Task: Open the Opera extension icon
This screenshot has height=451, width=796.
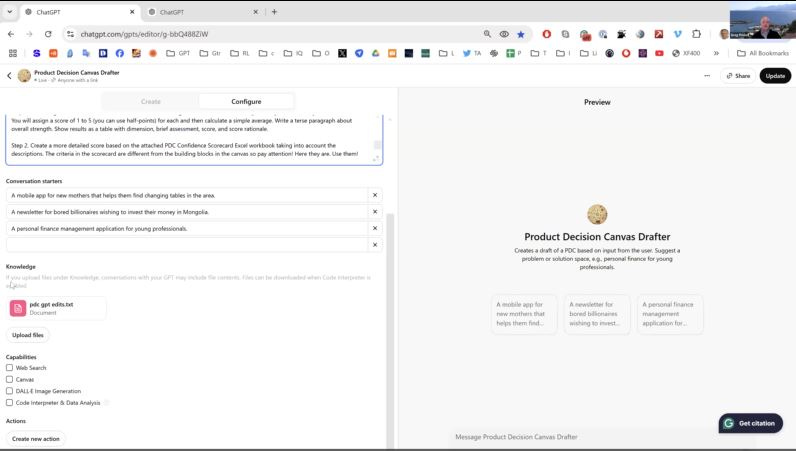Action: pos(547,34)
